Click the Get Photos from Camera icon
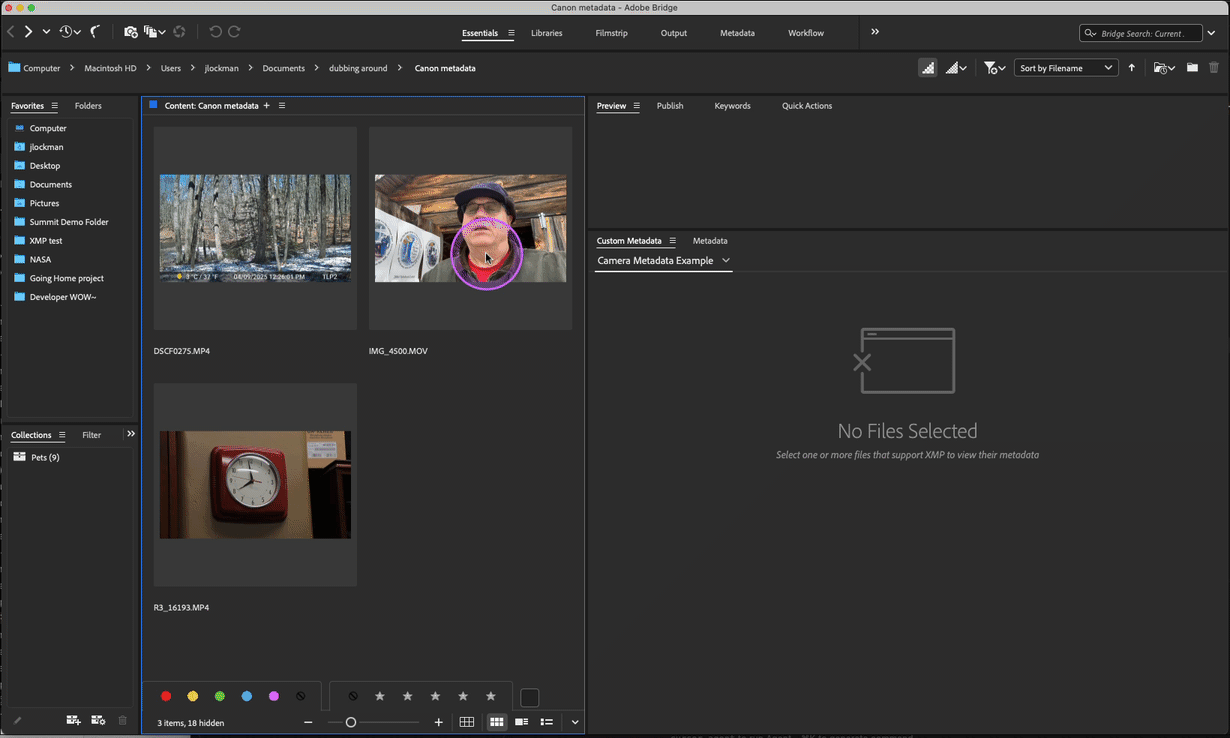Screen dimensions: 1230x738 pos(130,32)
